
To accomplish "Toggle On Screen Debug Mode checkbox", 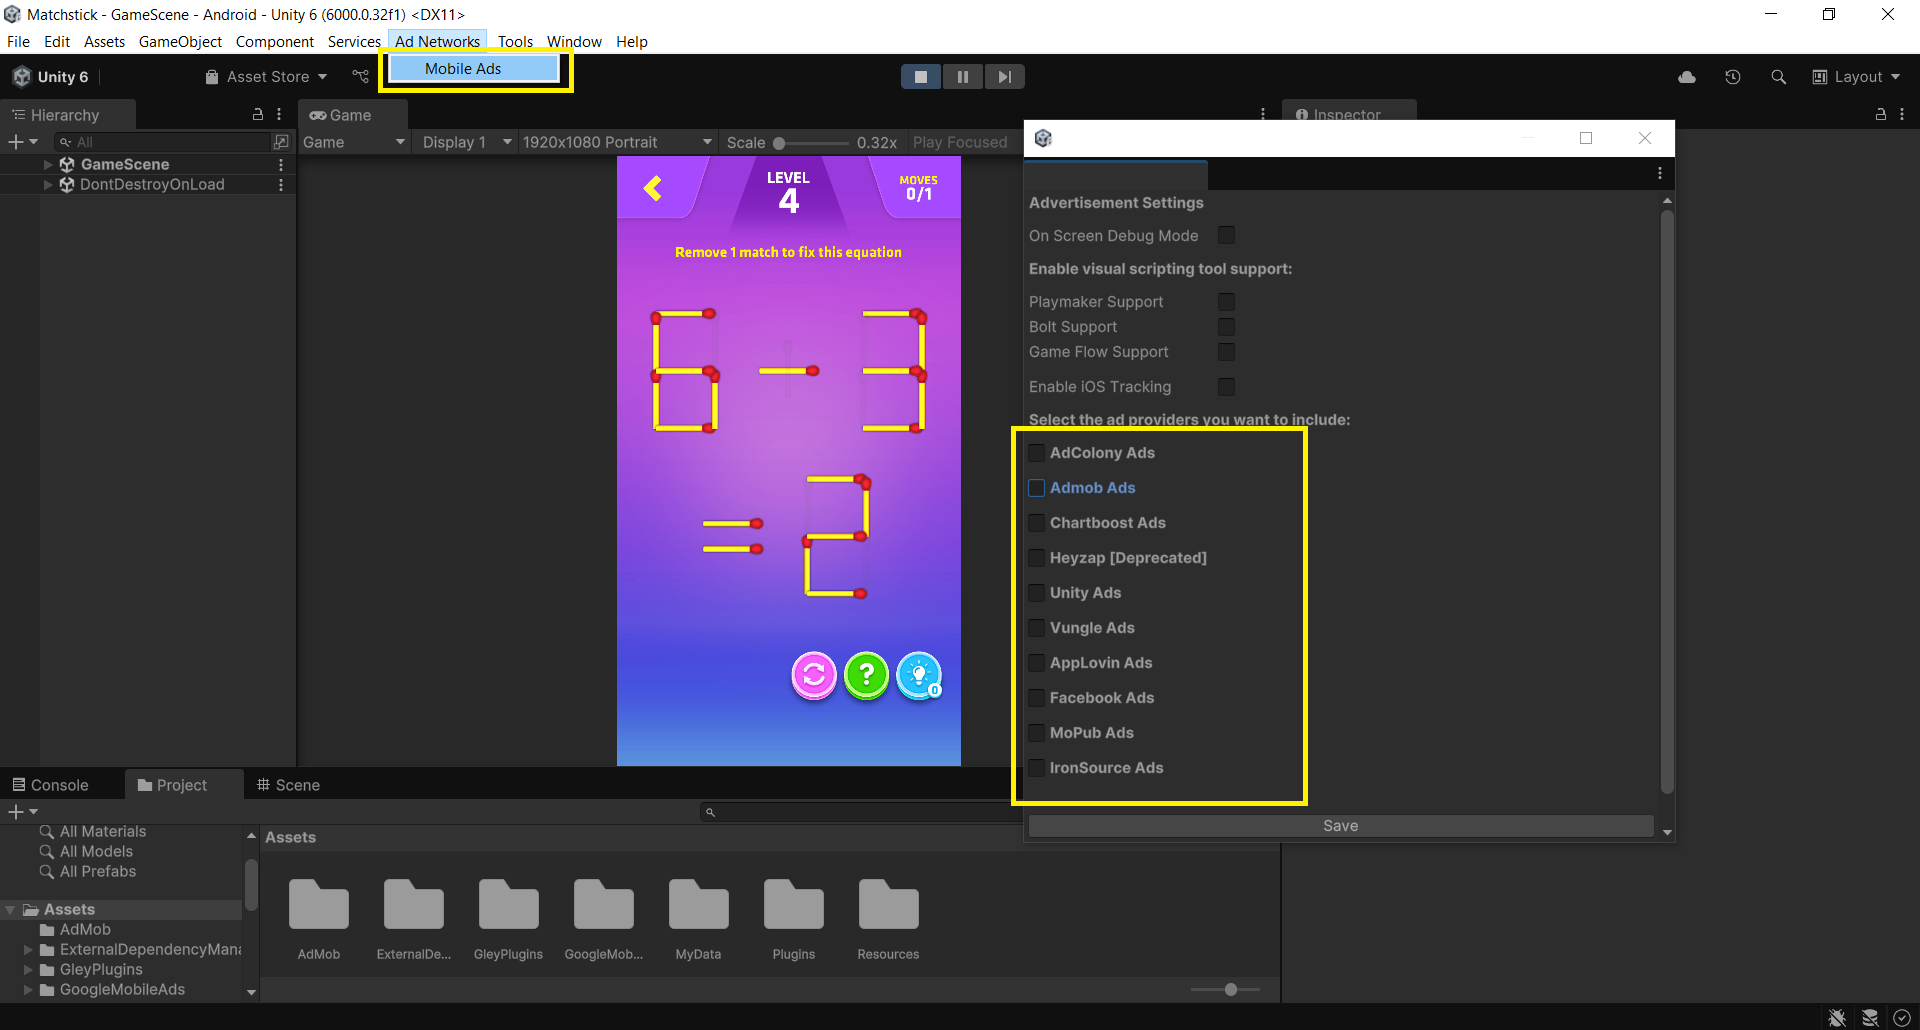I will 1226,236.
